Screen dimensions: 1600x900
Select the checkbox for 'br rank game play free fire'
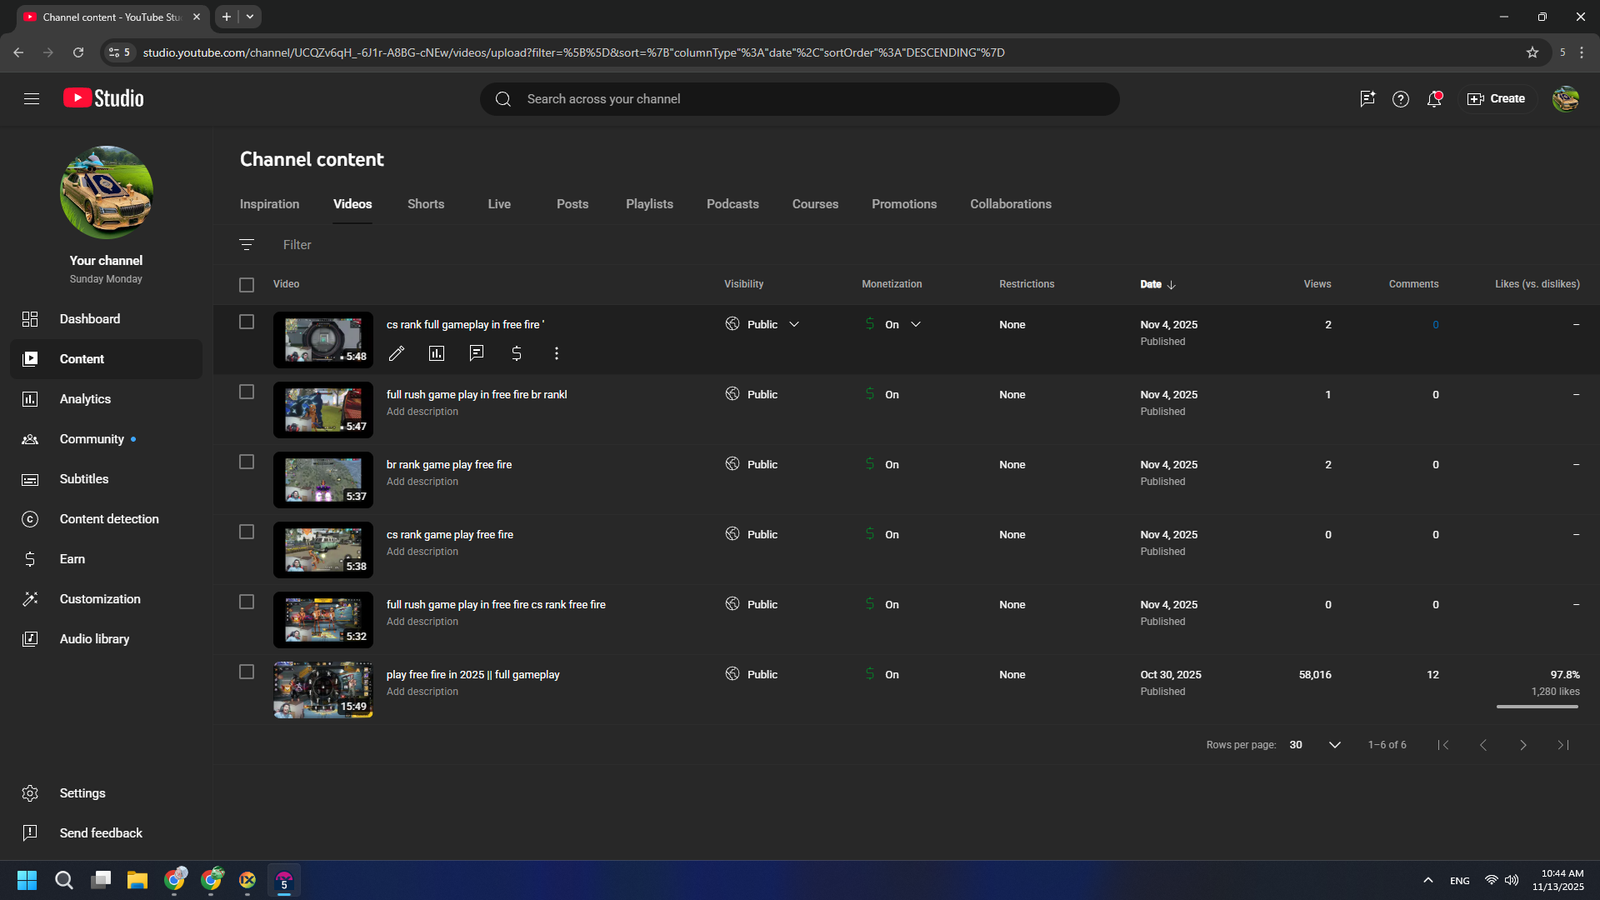[247, 462]
